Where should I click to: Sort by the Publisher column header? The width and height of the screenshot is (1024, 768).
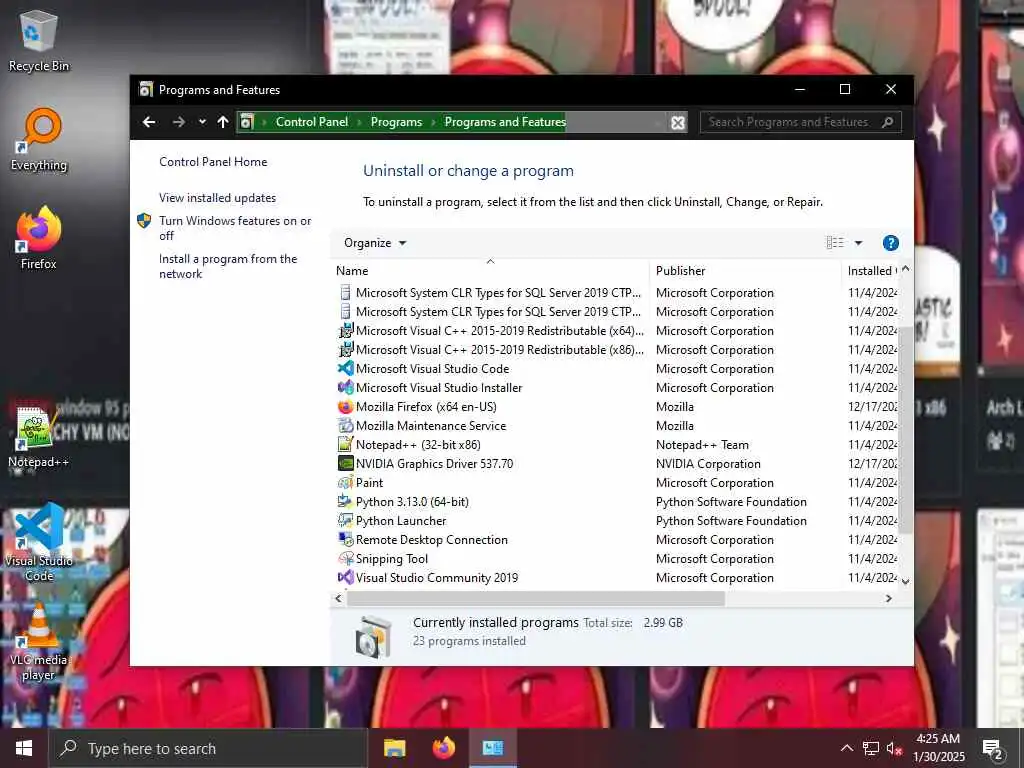[x=745, y=270]
